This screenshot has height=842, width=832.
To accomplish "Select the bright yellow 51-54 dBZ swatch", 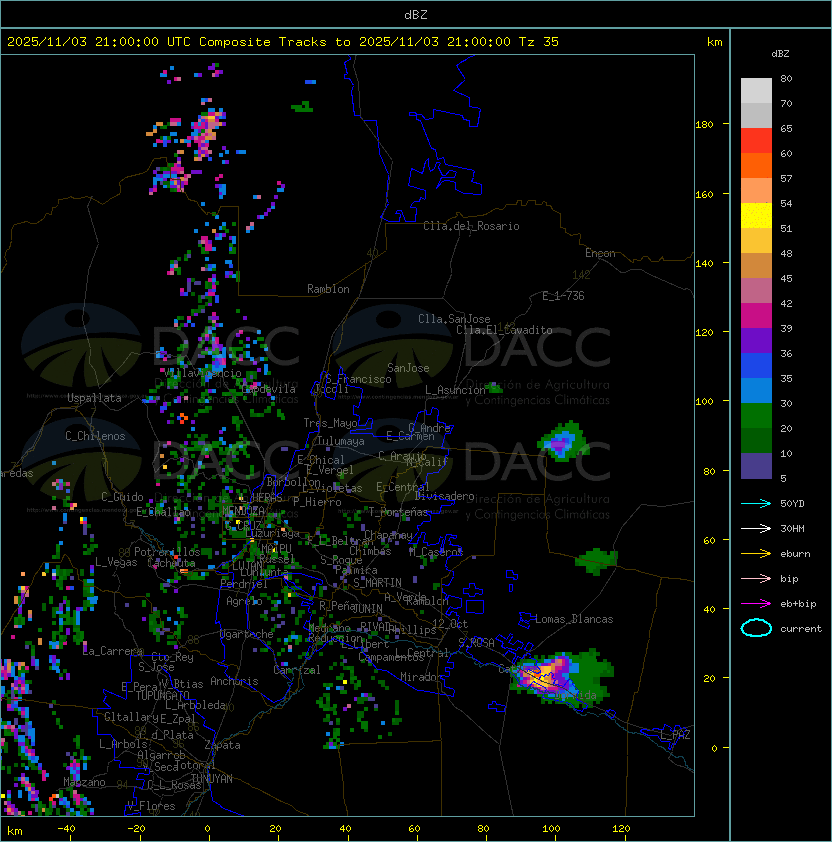I will pos(756,216).
